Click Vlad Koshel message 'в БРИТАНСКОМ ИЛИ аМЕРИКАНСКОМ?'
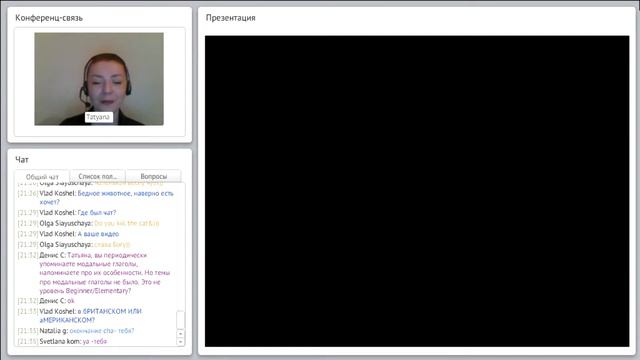This screenshot has height=360, width=640. (x=91, y=316)
